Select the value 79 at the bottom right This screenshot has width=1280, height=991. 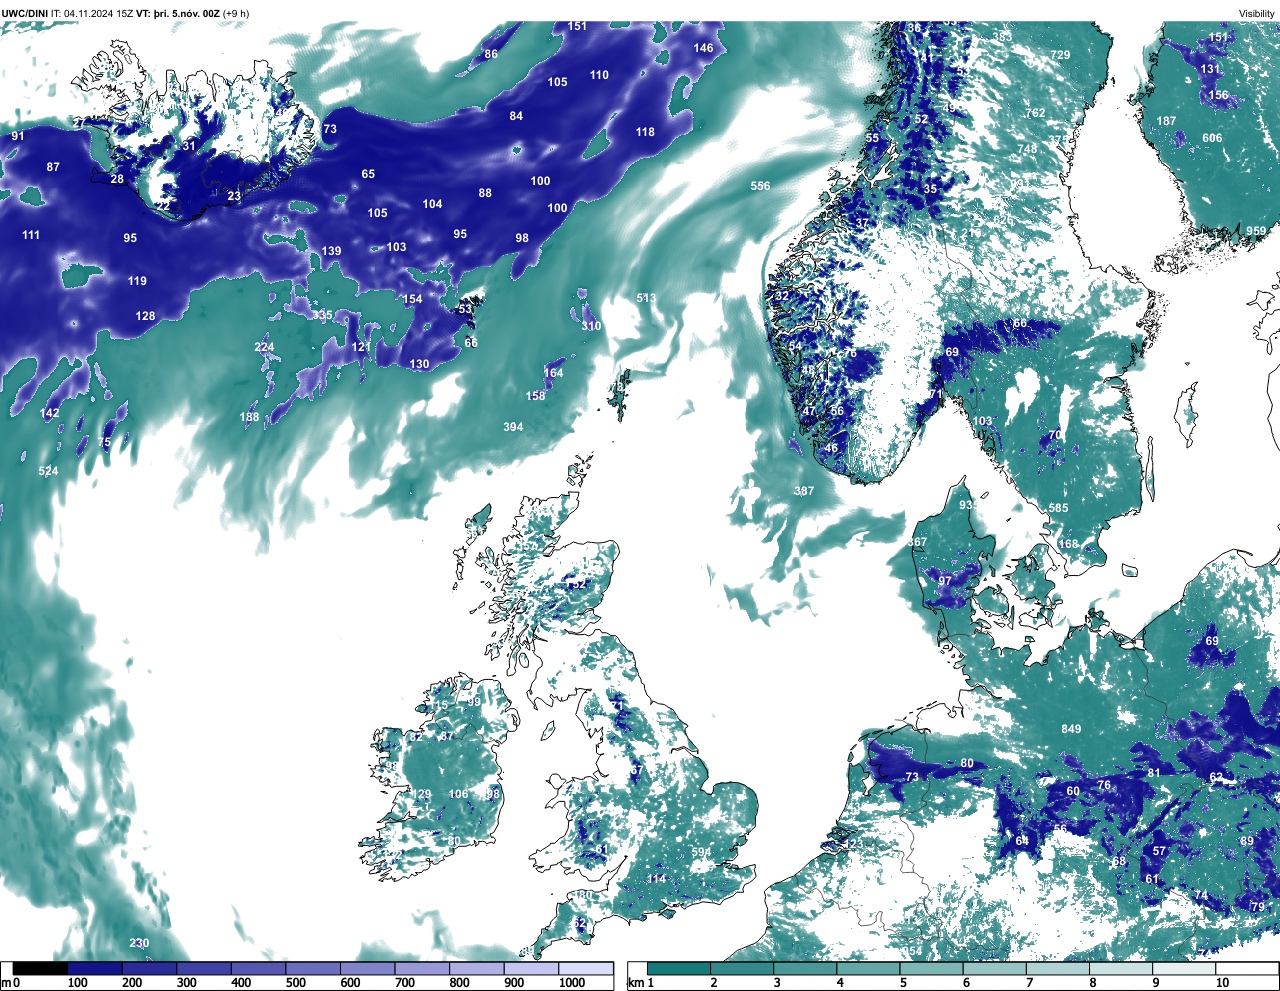point(1257,907)
